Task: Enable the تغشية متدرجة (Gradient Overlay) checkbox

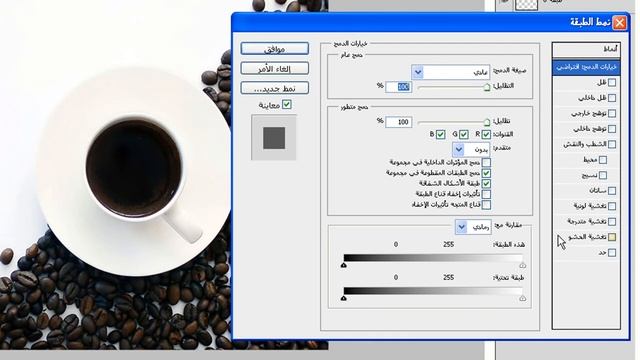Action: click(x=612, y=222)
